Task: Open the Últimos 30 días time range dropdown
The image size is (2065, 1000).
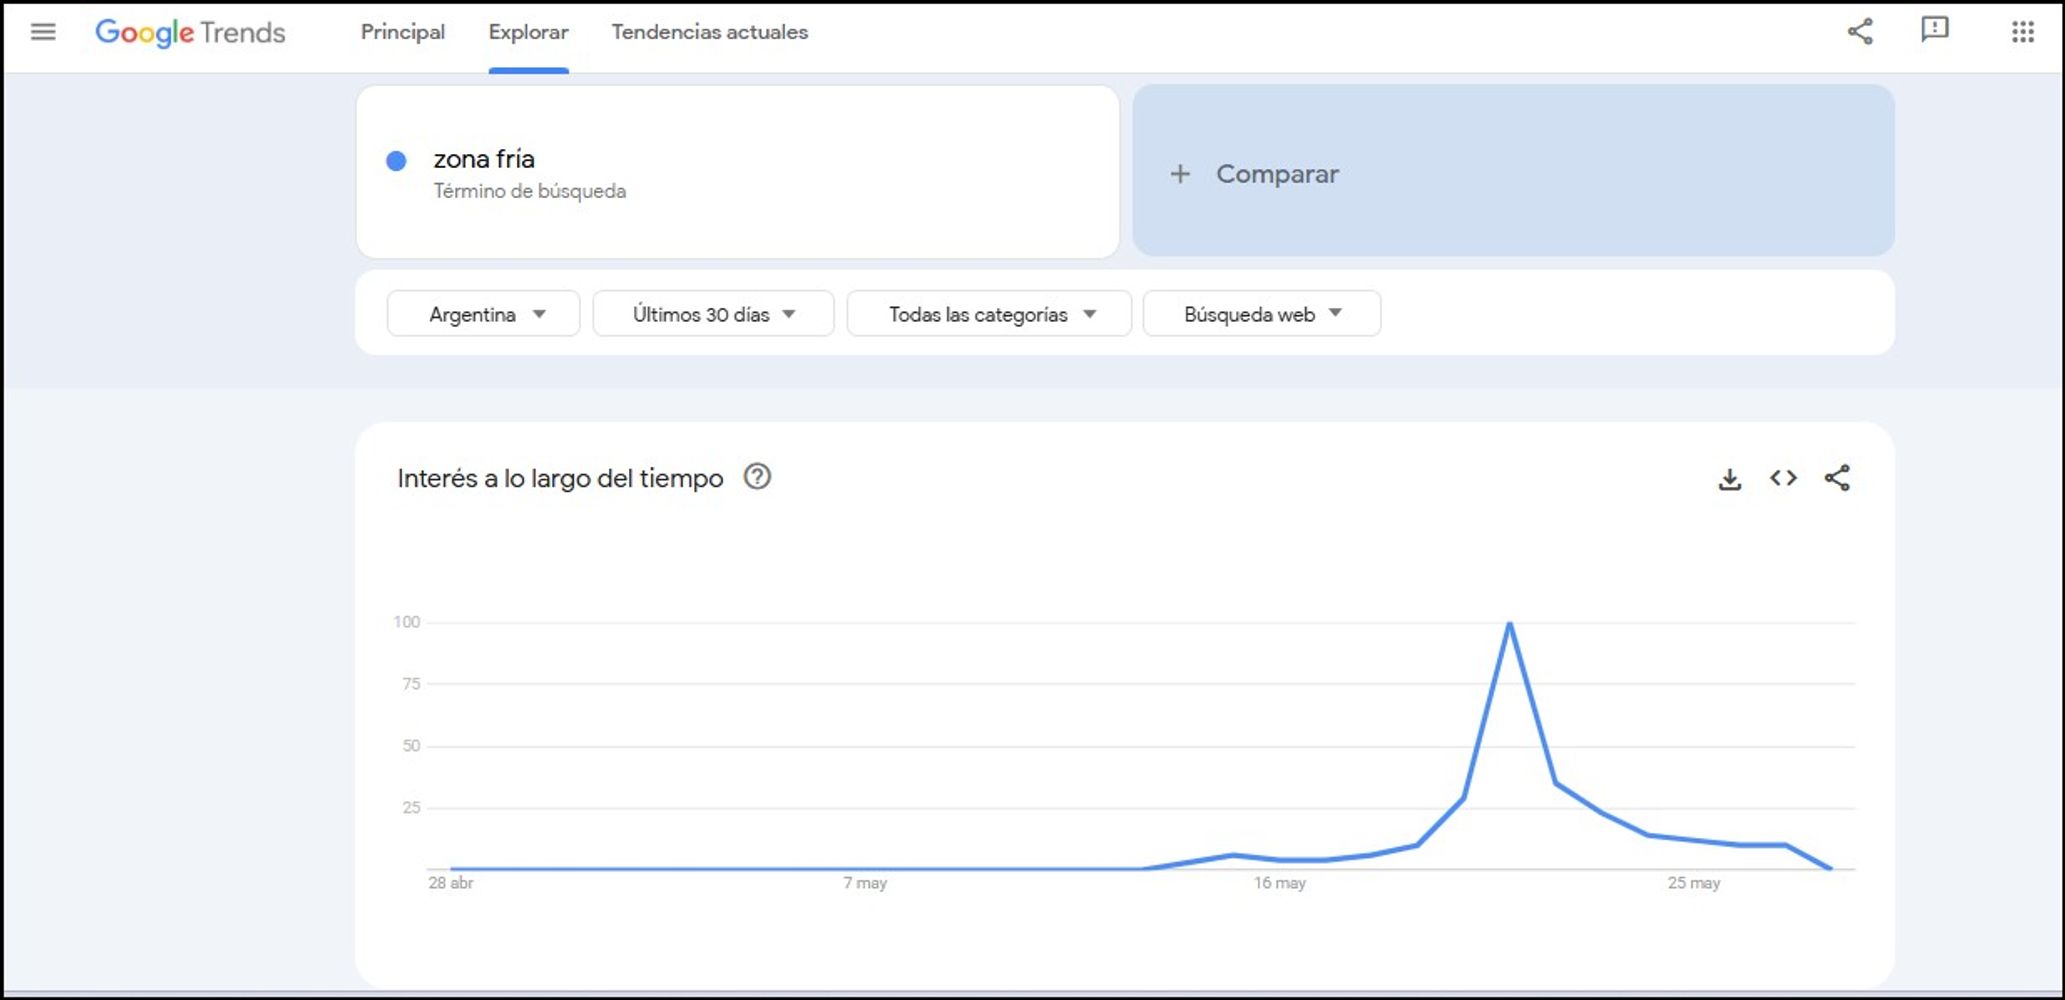Action: tap(713, 314)
